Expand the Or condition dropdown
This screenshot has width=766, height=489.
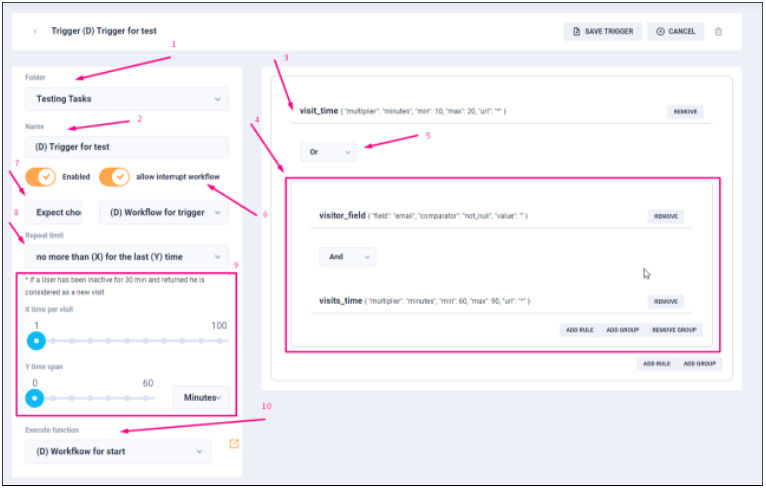pos(327,152)
